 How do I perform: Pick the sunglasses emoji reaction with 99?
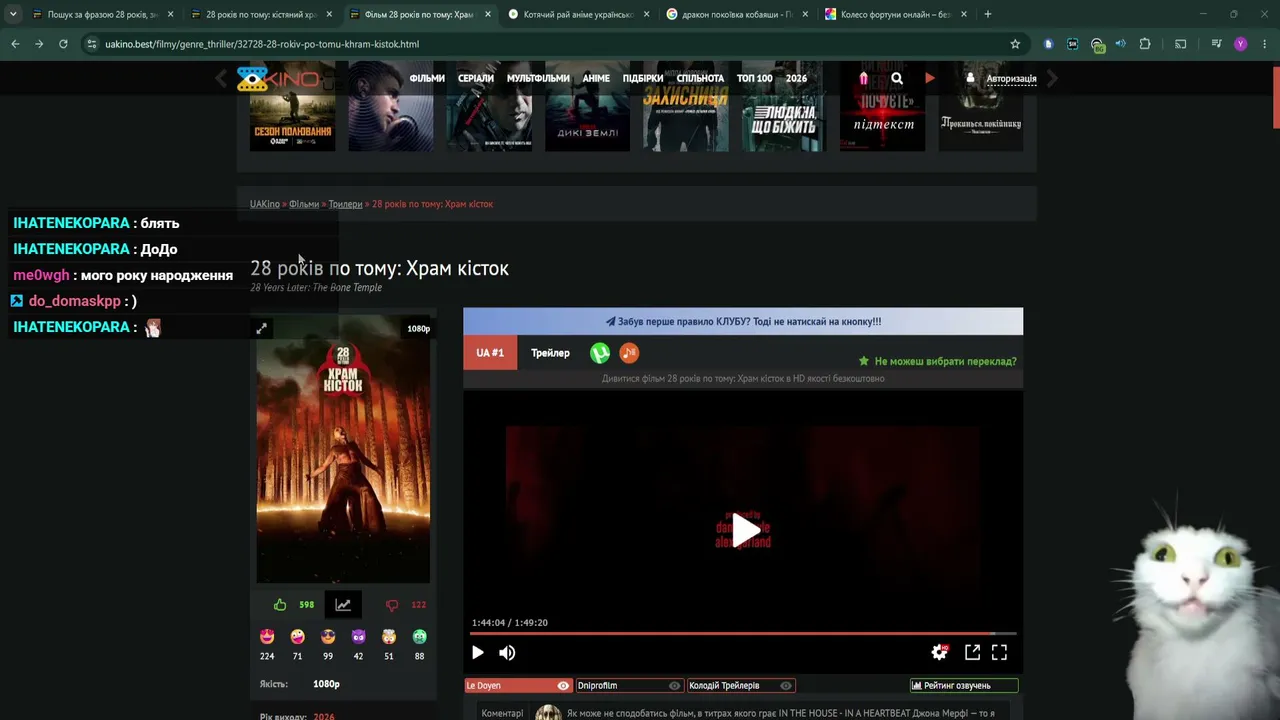coord(328,637)
